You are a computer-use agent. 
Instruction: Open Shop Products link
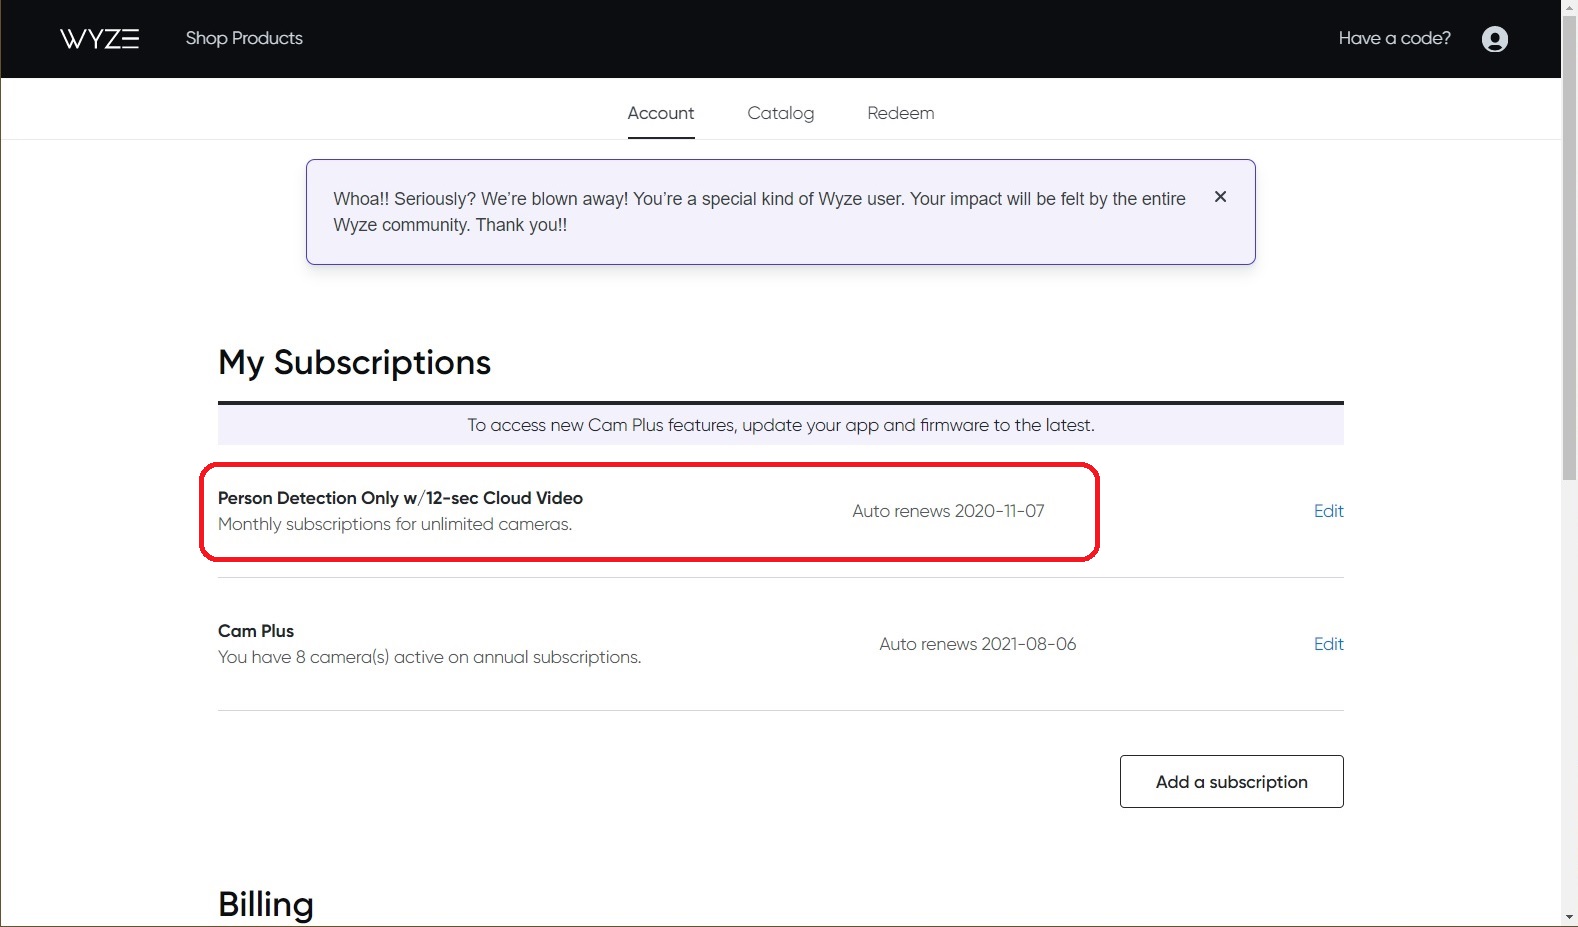click(244, 38)
